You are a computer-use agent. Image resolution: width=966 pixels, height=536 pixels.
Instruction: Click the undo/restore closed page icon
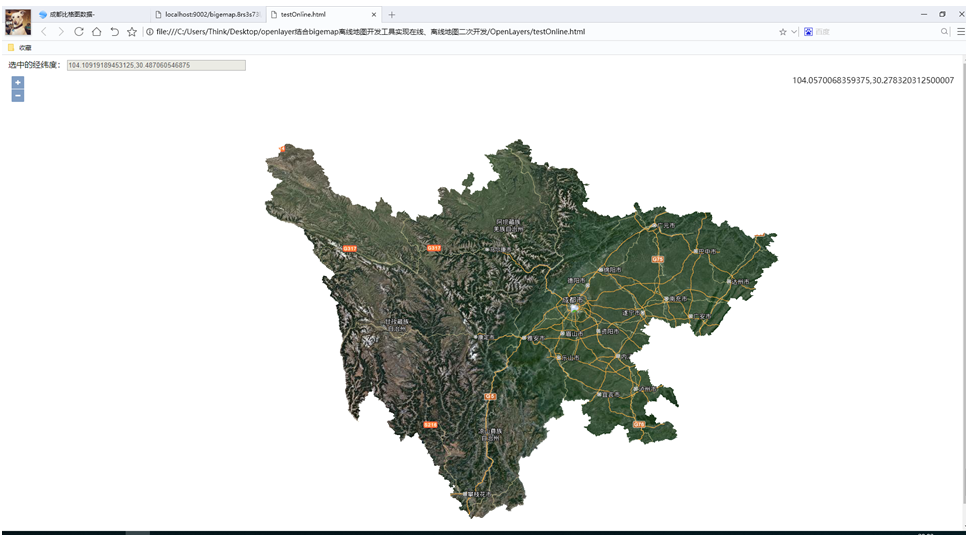point(114,32)
